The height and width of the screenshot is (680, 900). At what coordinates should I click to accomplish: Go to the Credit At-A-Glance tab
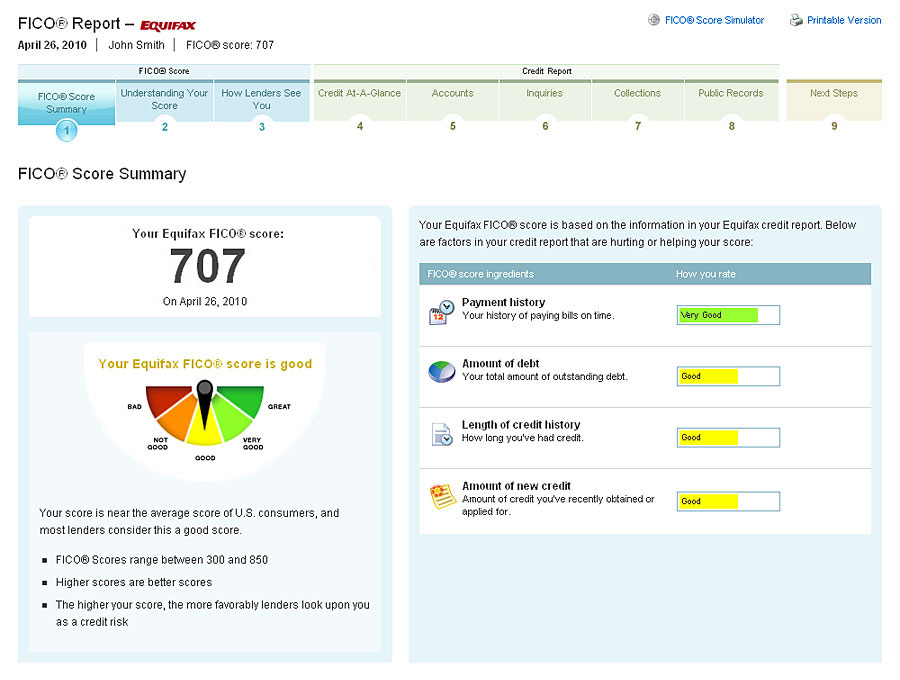[360, 101]
